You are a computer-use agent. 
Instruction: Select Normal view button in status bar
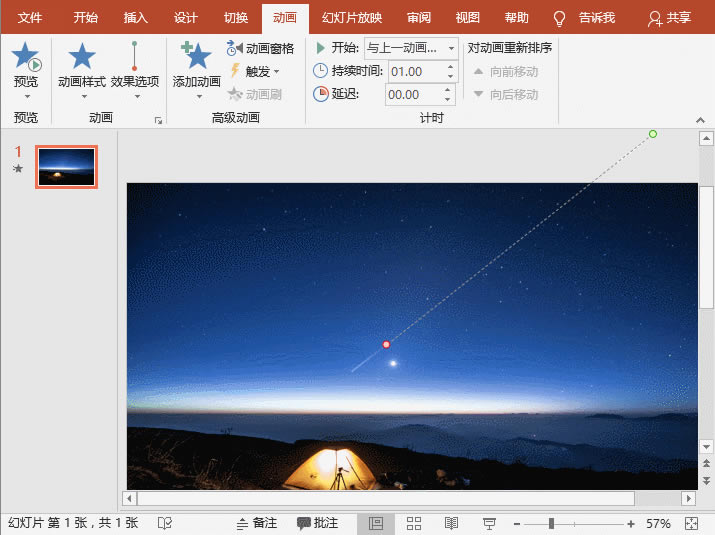(x=376, y=524)
